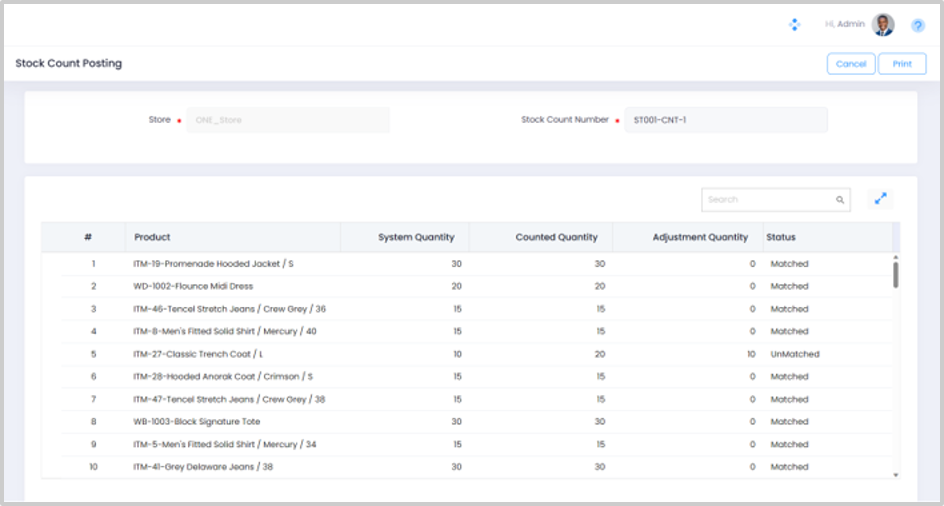Click the scrollbar down arrow

pos(895,474)
